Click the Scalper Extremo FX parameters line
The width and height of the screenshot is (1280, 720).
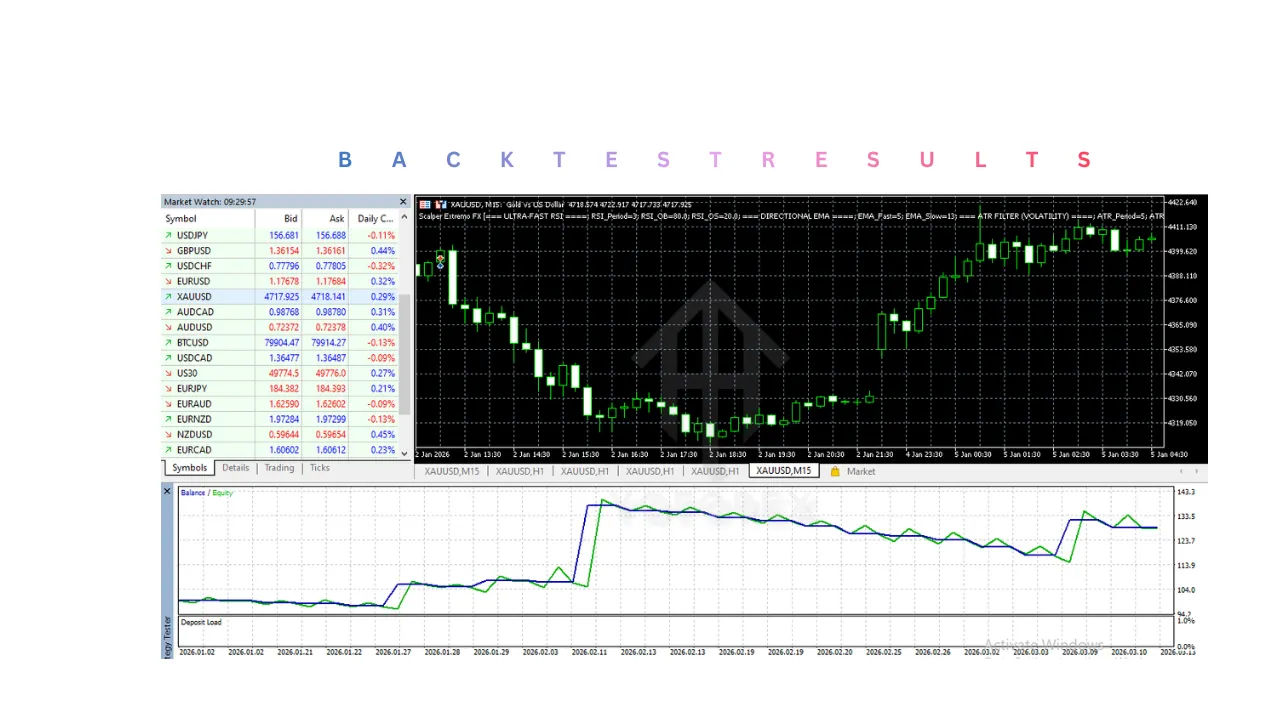(x=790, y=216)
